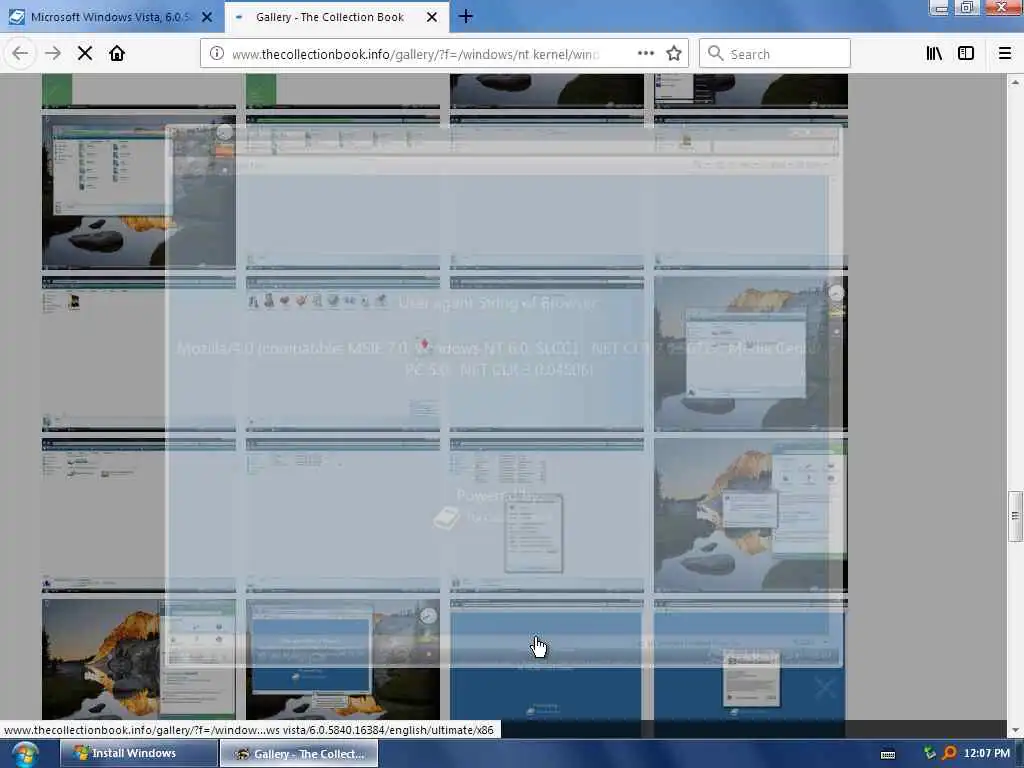Focus the address bar URL field

415,54
